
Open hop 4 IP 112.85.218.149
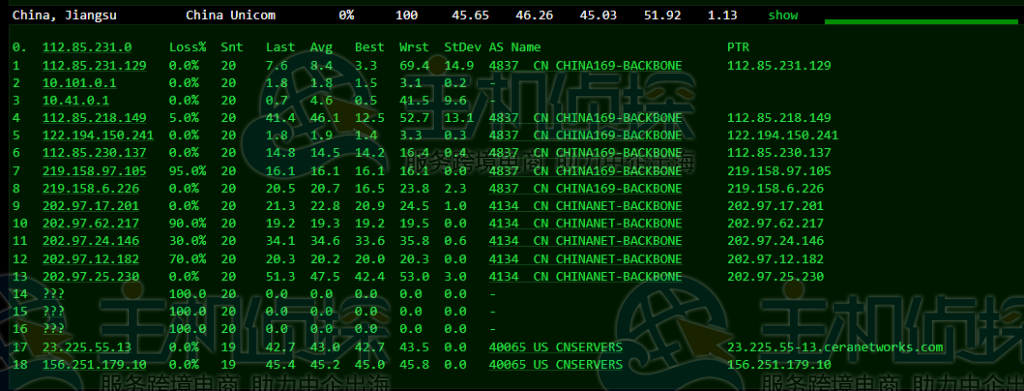click(95, 118)
